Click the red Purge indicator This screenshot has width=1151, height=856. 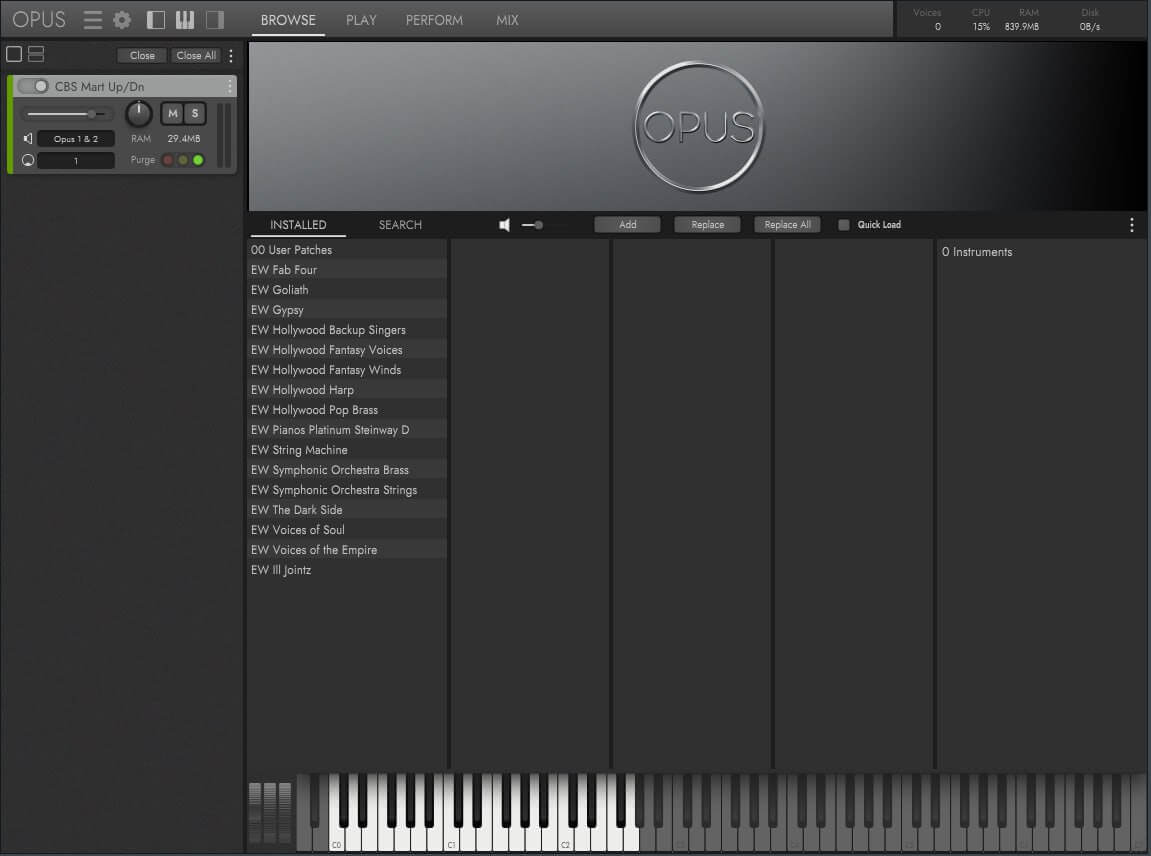click(x=168, y=160)
